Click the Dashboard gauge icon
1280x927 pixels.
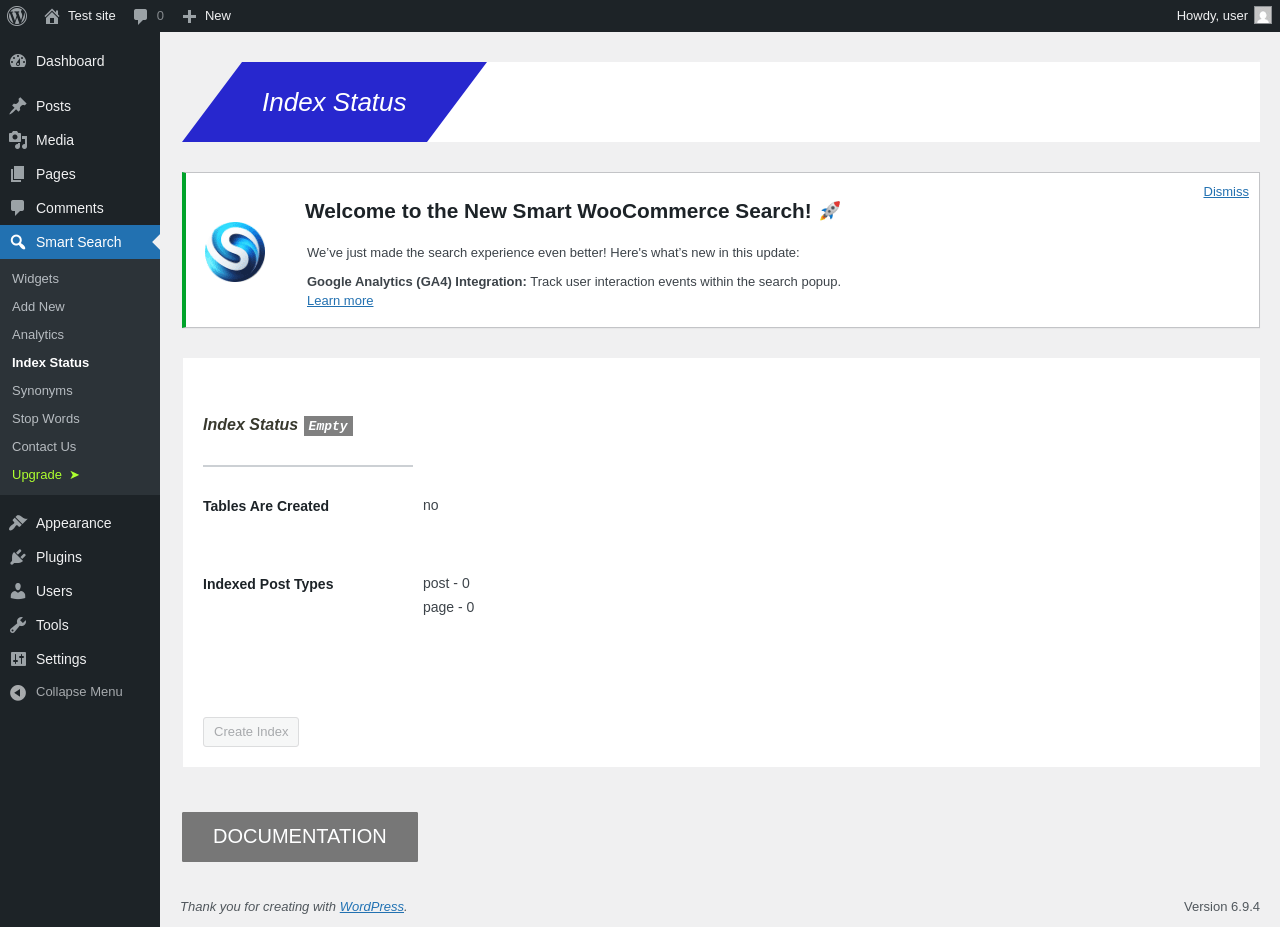18,61
